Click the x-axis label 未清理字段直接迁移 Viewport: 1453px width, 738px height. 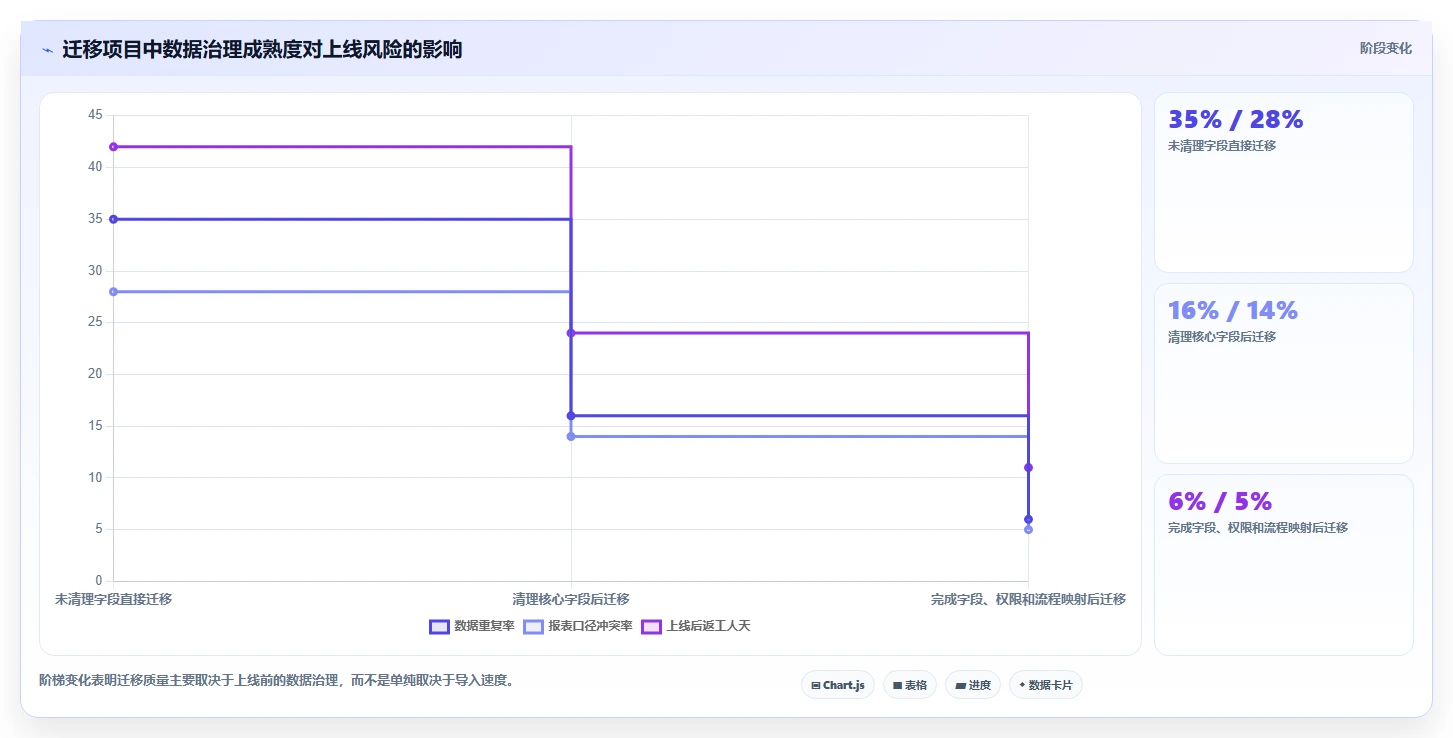pyautogui.click(x=113, y=600)
